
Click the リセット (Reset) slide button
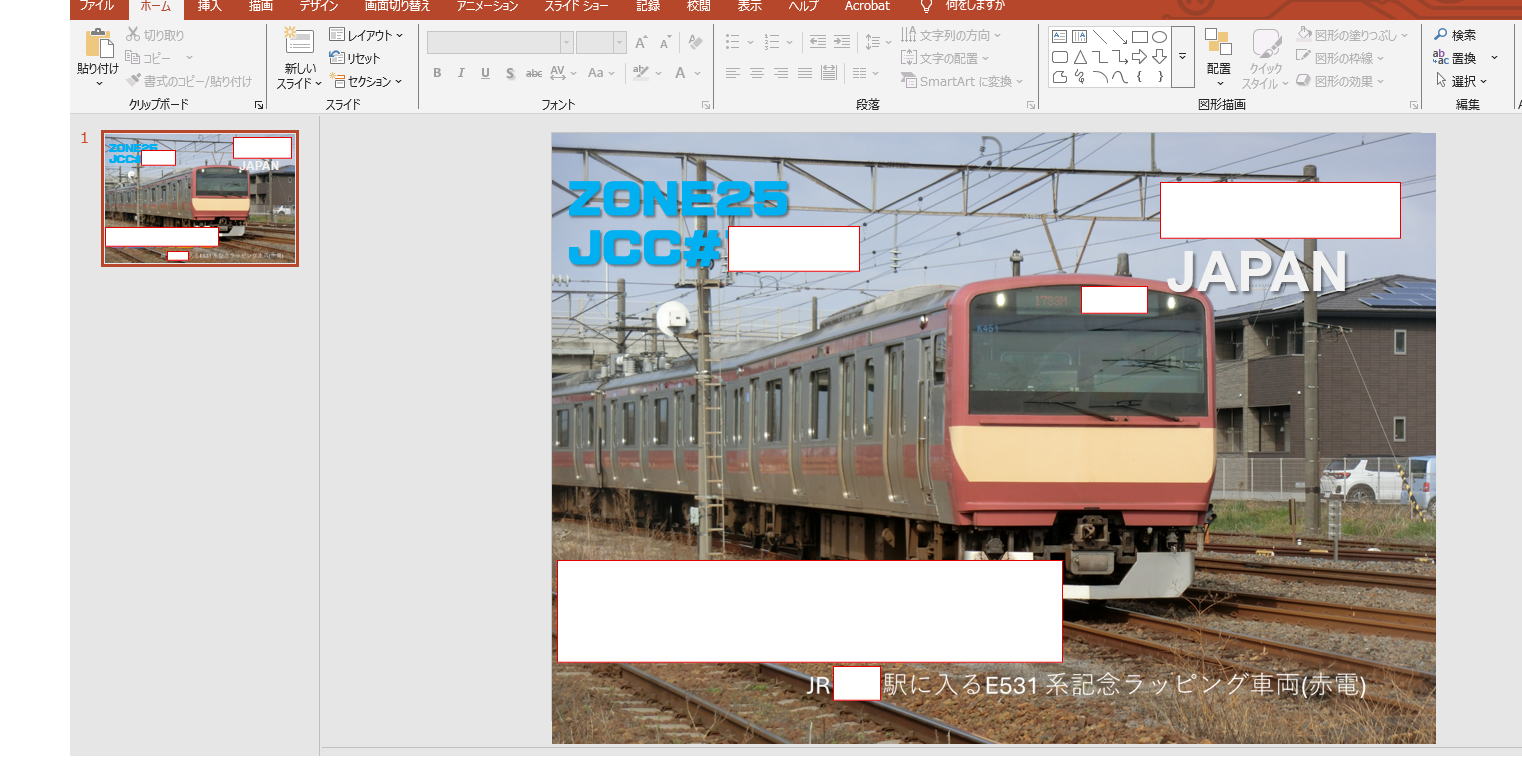[355, 58]
